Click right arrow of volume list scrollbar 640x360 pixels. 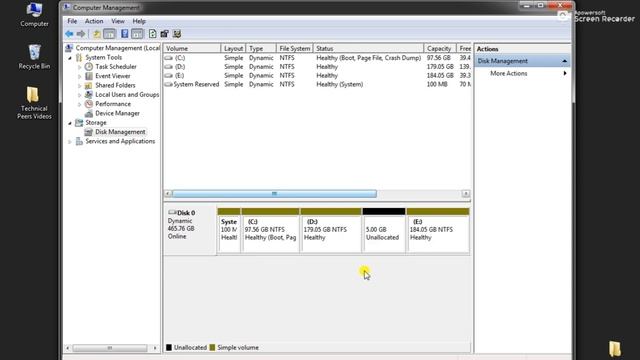tap(466, 193)
